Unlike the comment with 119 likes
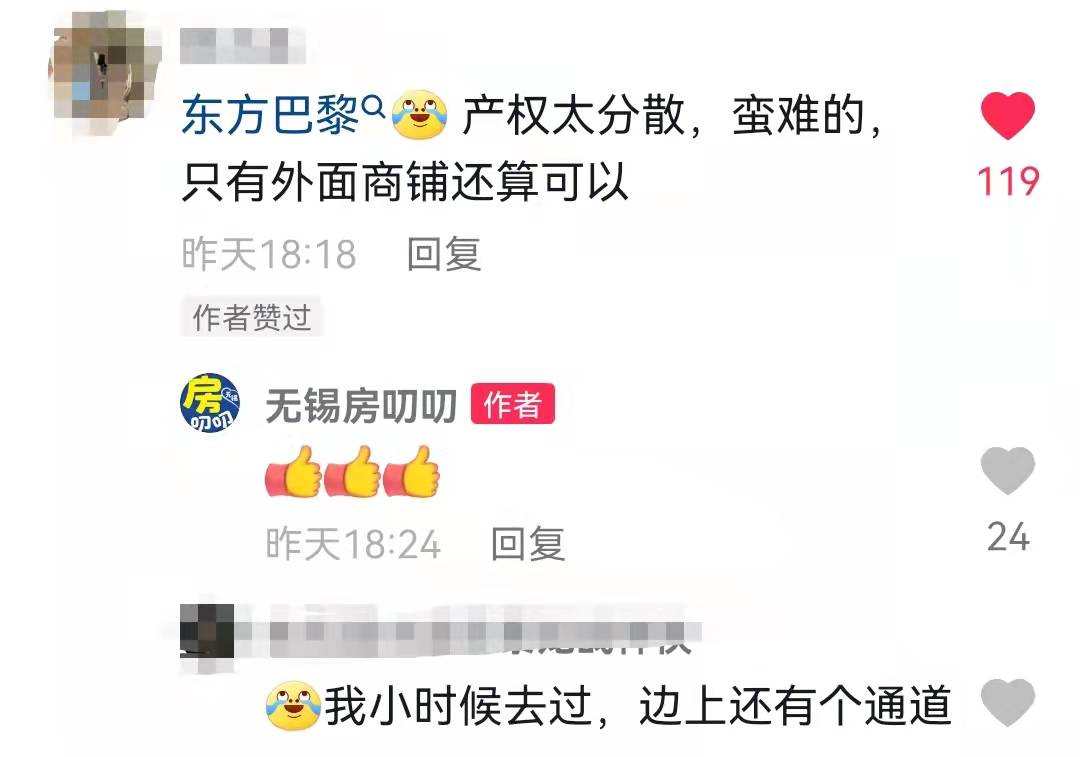Image resolution: width=1080 pixels, height=757 pixels. [1008, 116]
